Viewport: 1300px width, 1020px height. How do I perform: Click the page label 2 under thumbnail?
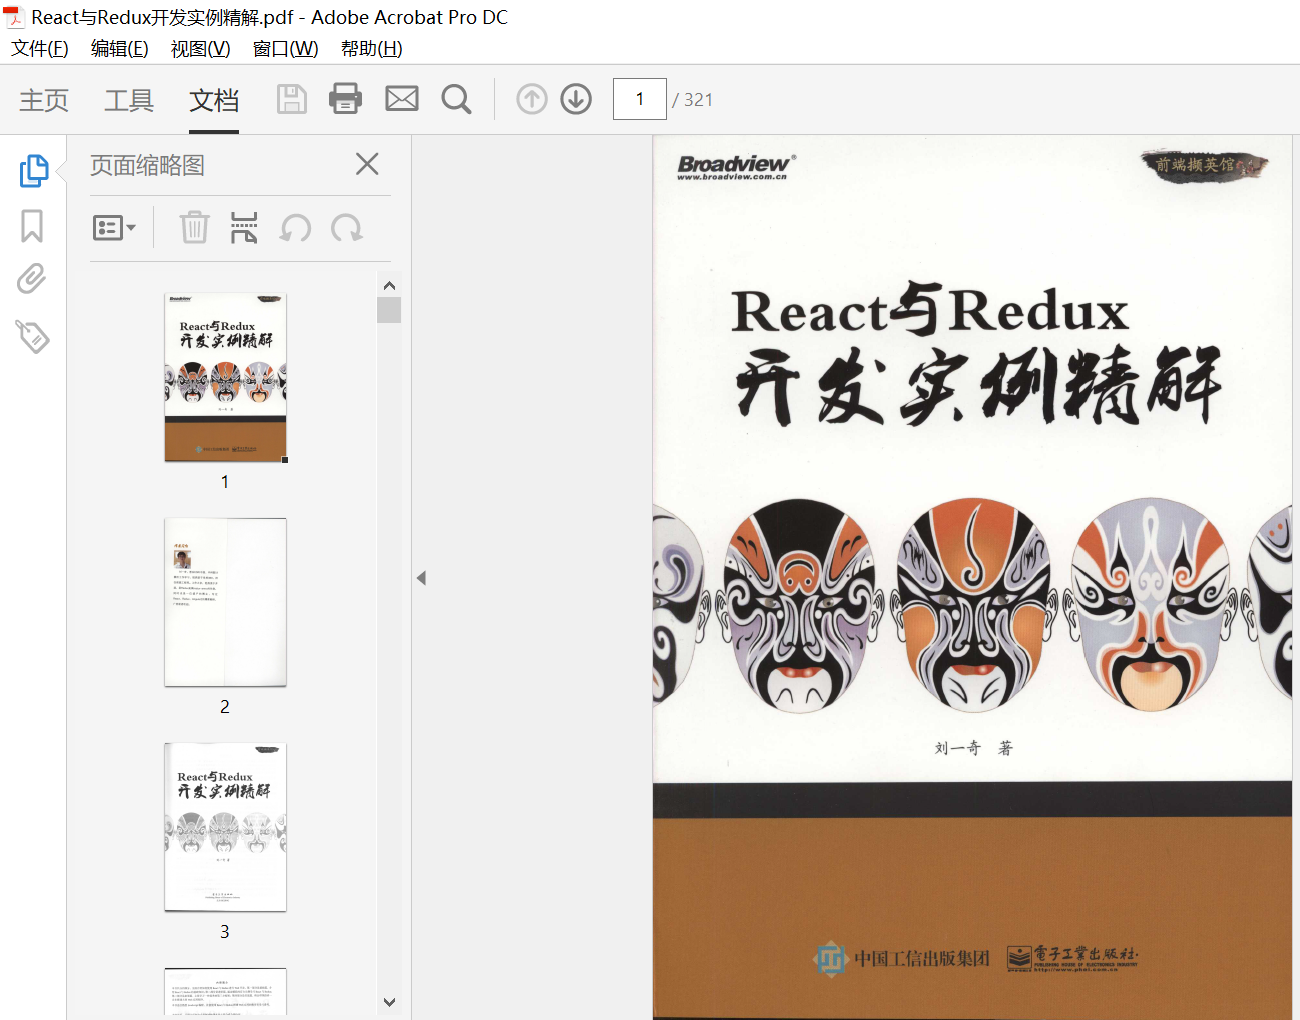(x=225, y=707)
